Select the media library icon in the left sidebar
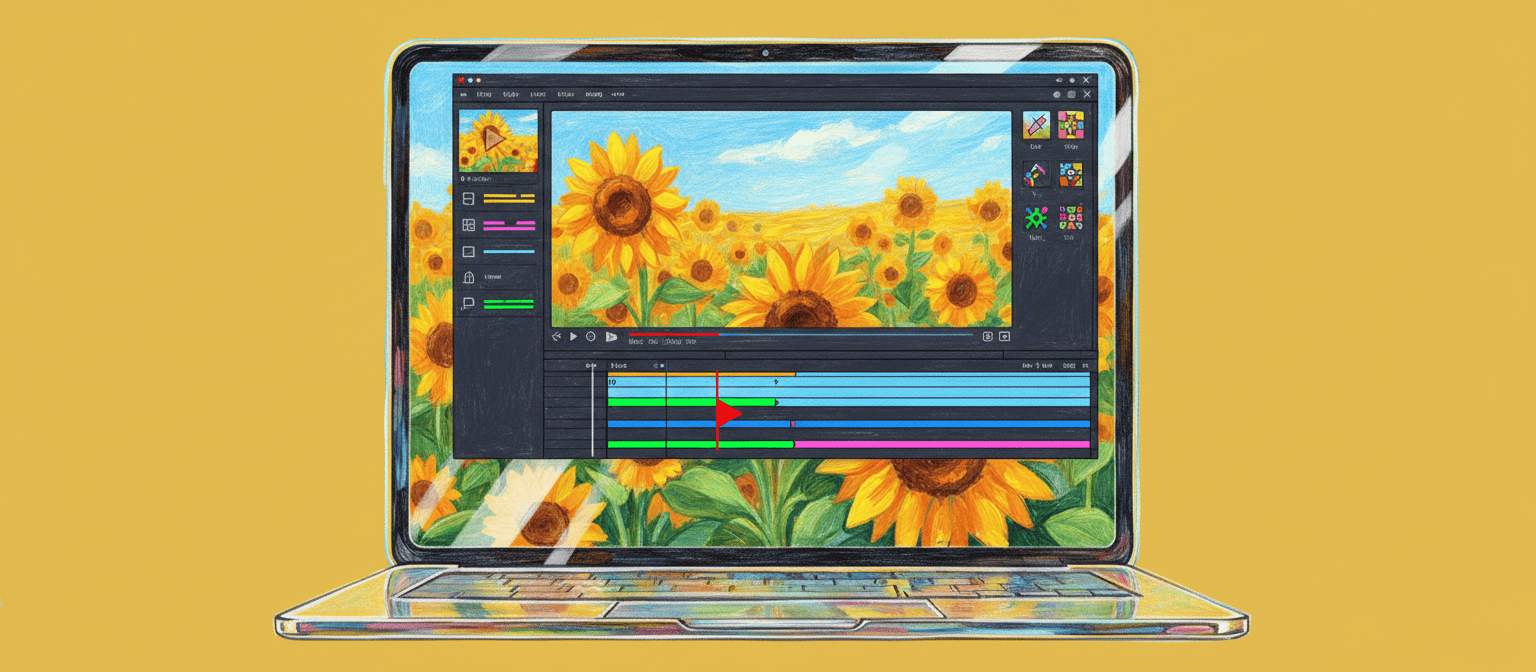Viewport: 1536px width, 672px height. [468, 198]
